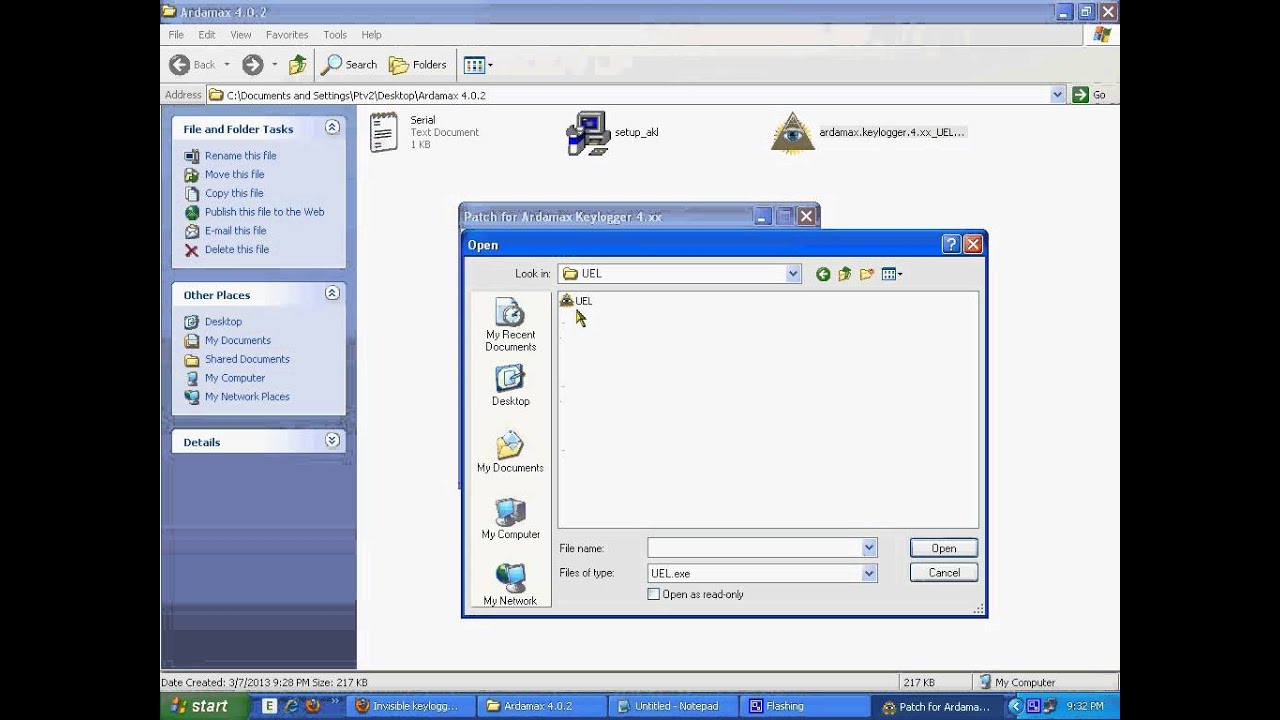Open the Tools menu in Explorer
1280x720 pixels.
tap(335, 34)
